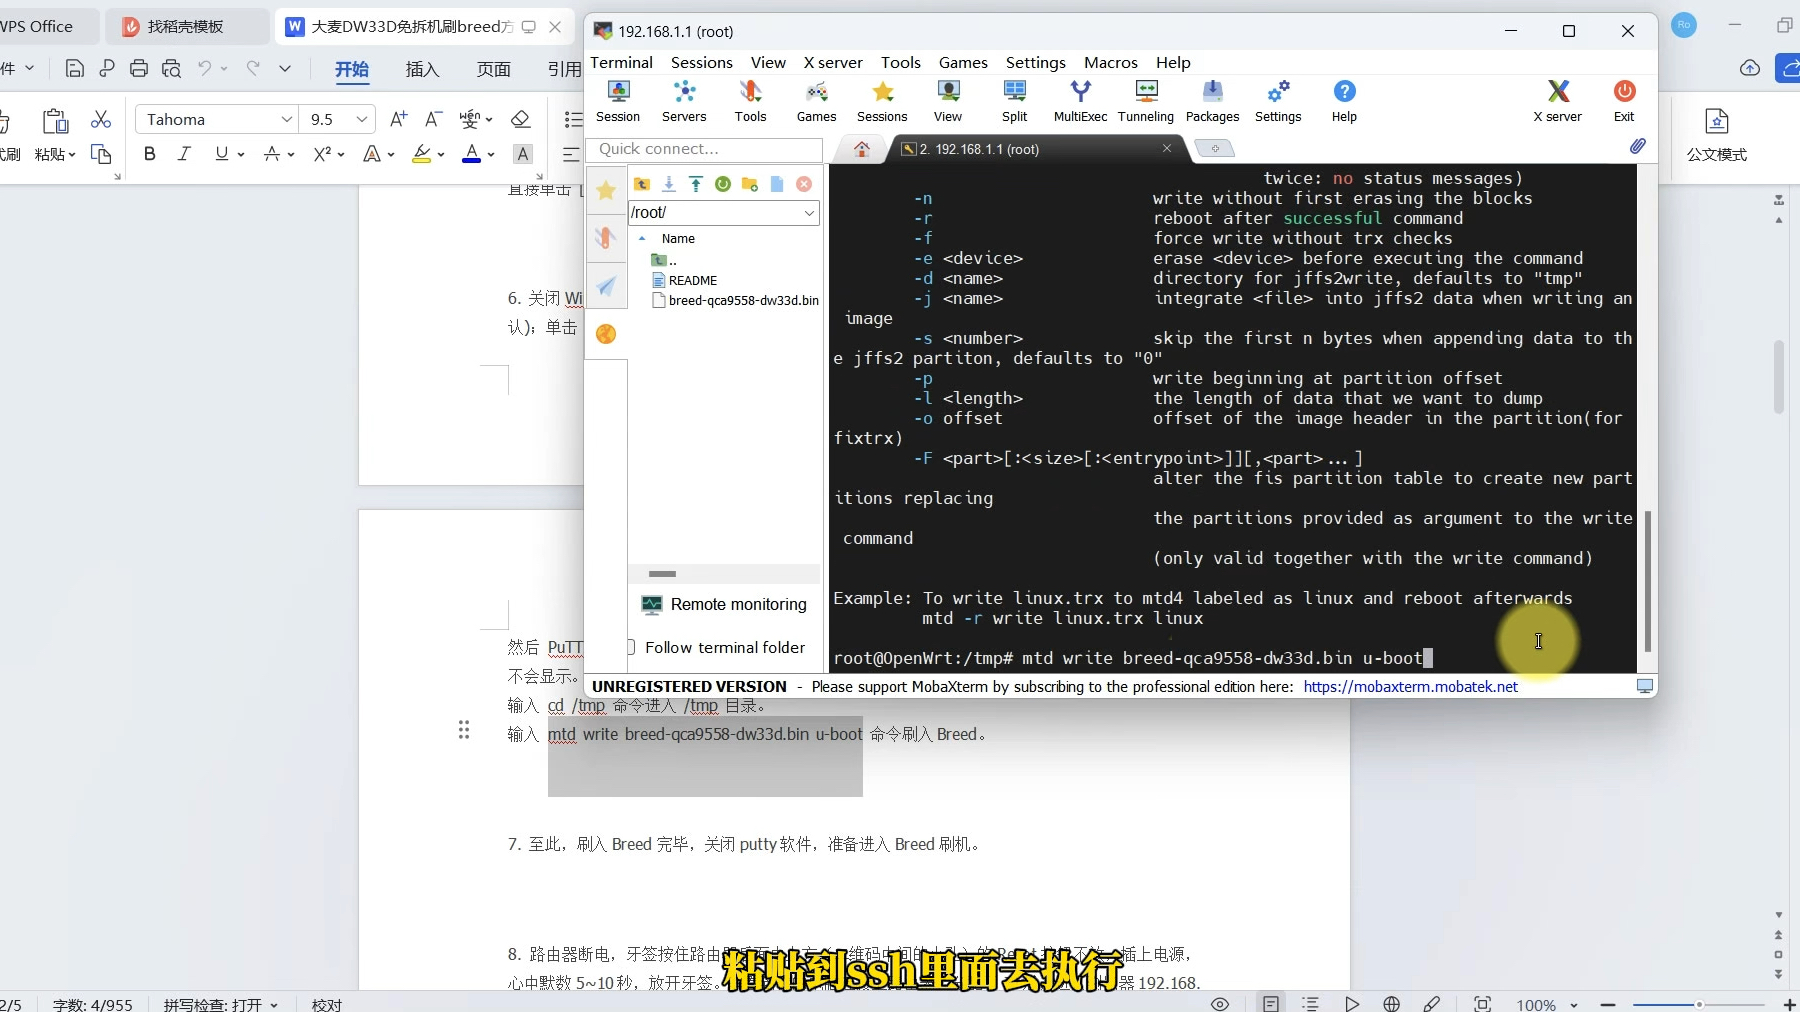Click the yellow highlight color swatch
This screenshot has width=1800, height=1012.
tap(421, 154)
